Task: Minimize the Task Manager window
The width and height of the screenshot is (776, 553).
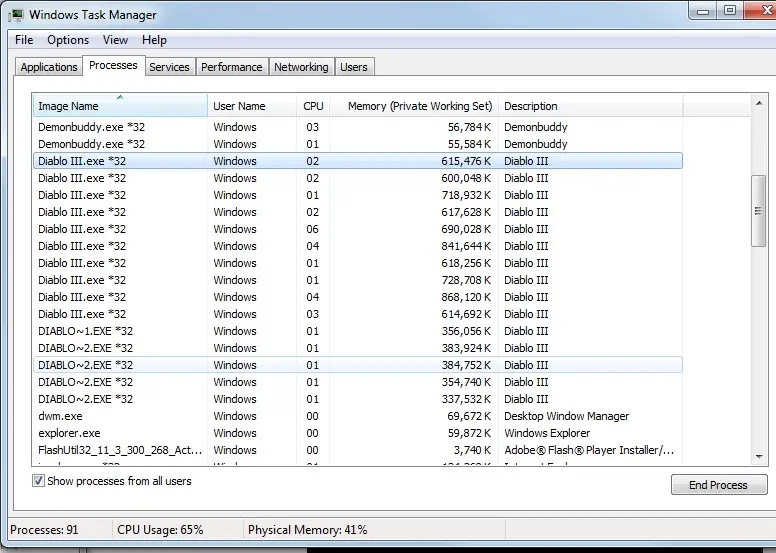Action: [x=703, y=11]
